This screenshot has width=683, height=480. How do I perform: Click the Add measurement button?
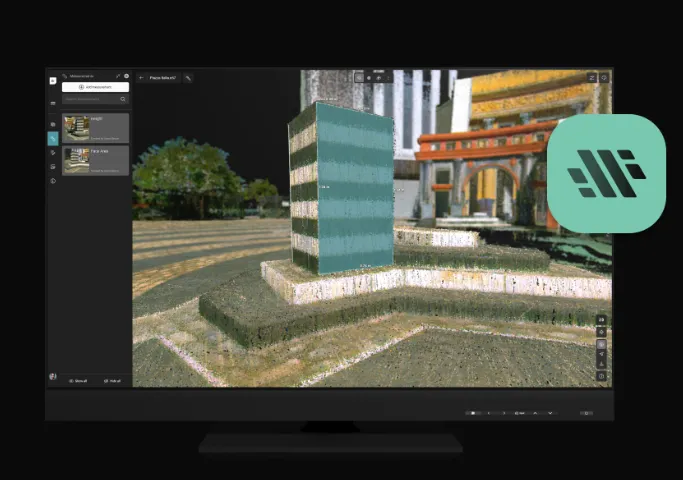point(95,87)
